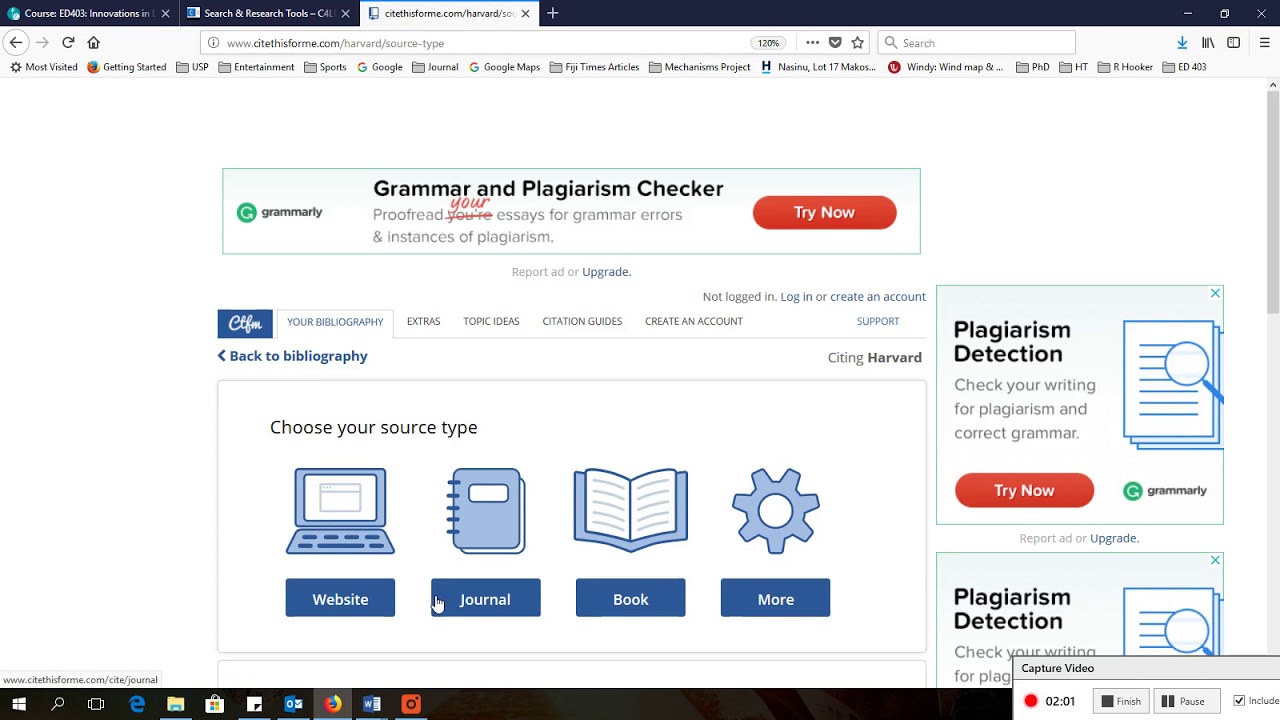Toggle the Firefox sidebar view
Image resolution: width=1280 pixels, height=720 pixels.
tap(1234, 43)
